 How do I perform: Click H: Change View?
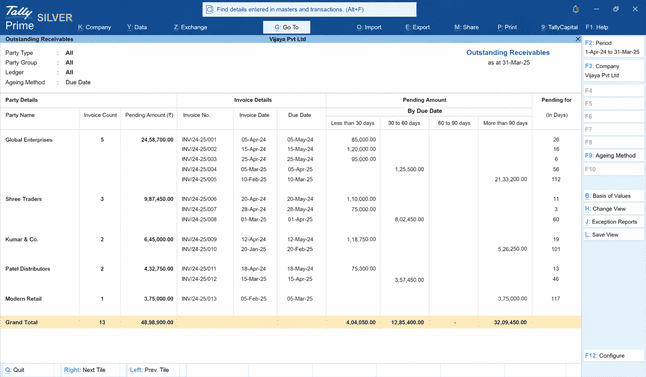(613, 208)
